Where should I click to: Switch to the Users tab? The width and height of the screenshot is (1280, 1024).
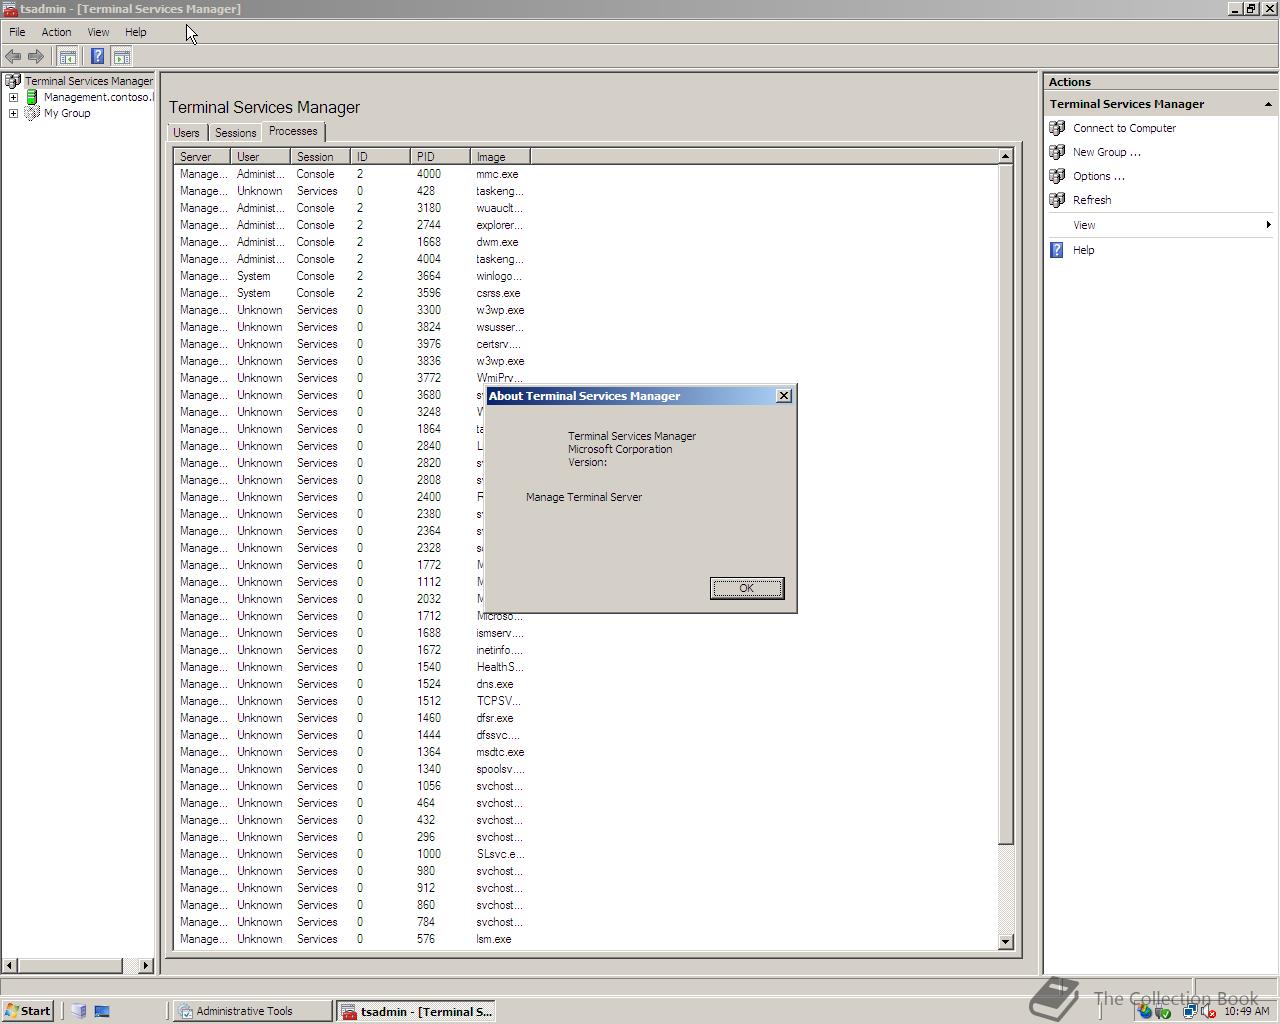click(186, 133)
